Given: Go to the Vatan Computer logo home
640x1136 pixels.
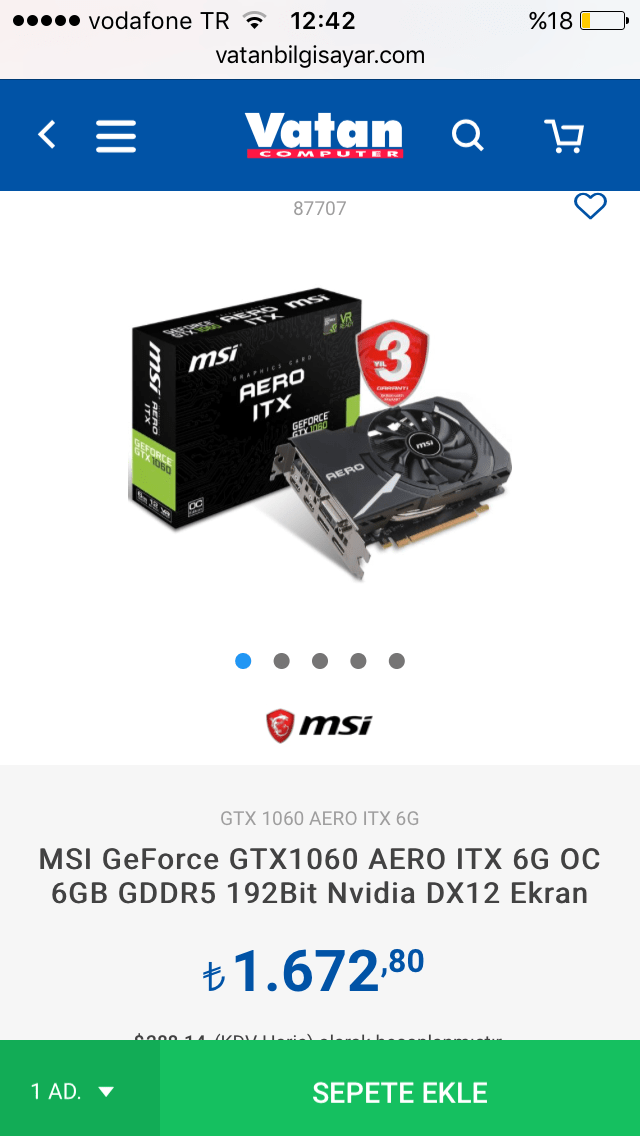Looking at the screenshot, I should [x=323, y=135].
